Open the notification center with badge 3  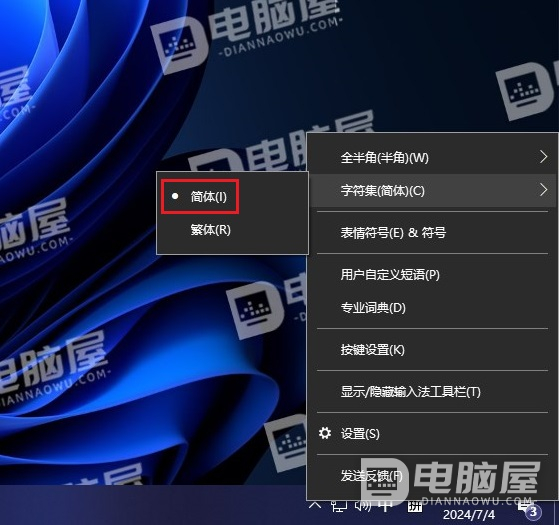[x=529, y=510]
